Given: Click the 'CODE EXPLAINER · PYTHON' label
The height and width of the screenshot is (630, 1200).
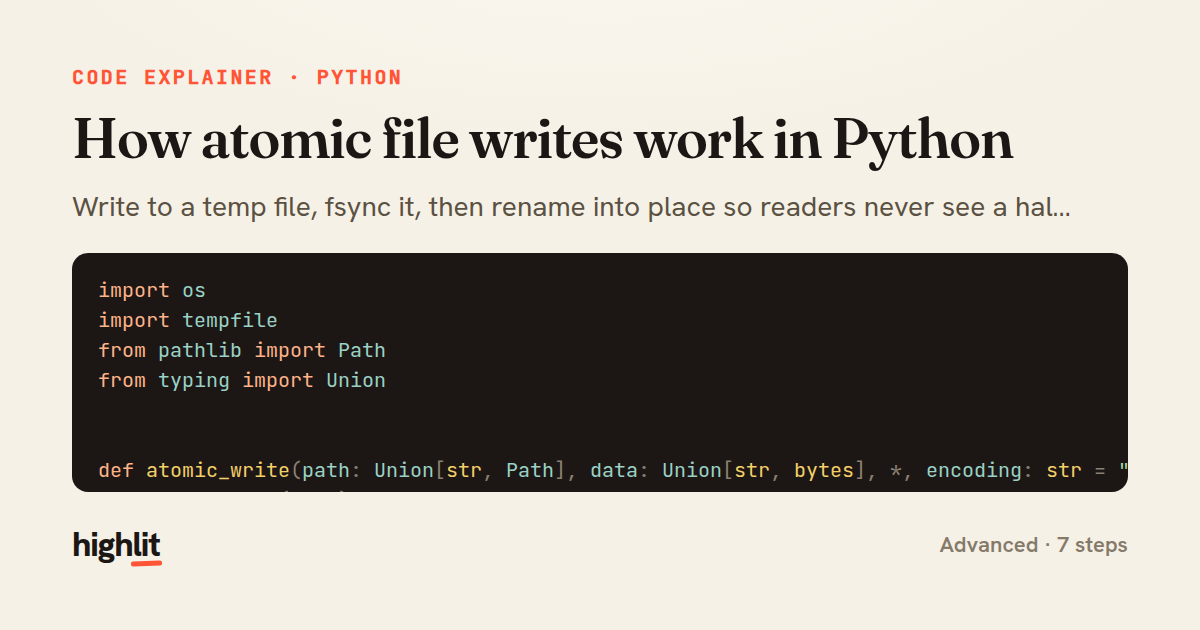Looking at the screenshot, I should click(237, 78).
